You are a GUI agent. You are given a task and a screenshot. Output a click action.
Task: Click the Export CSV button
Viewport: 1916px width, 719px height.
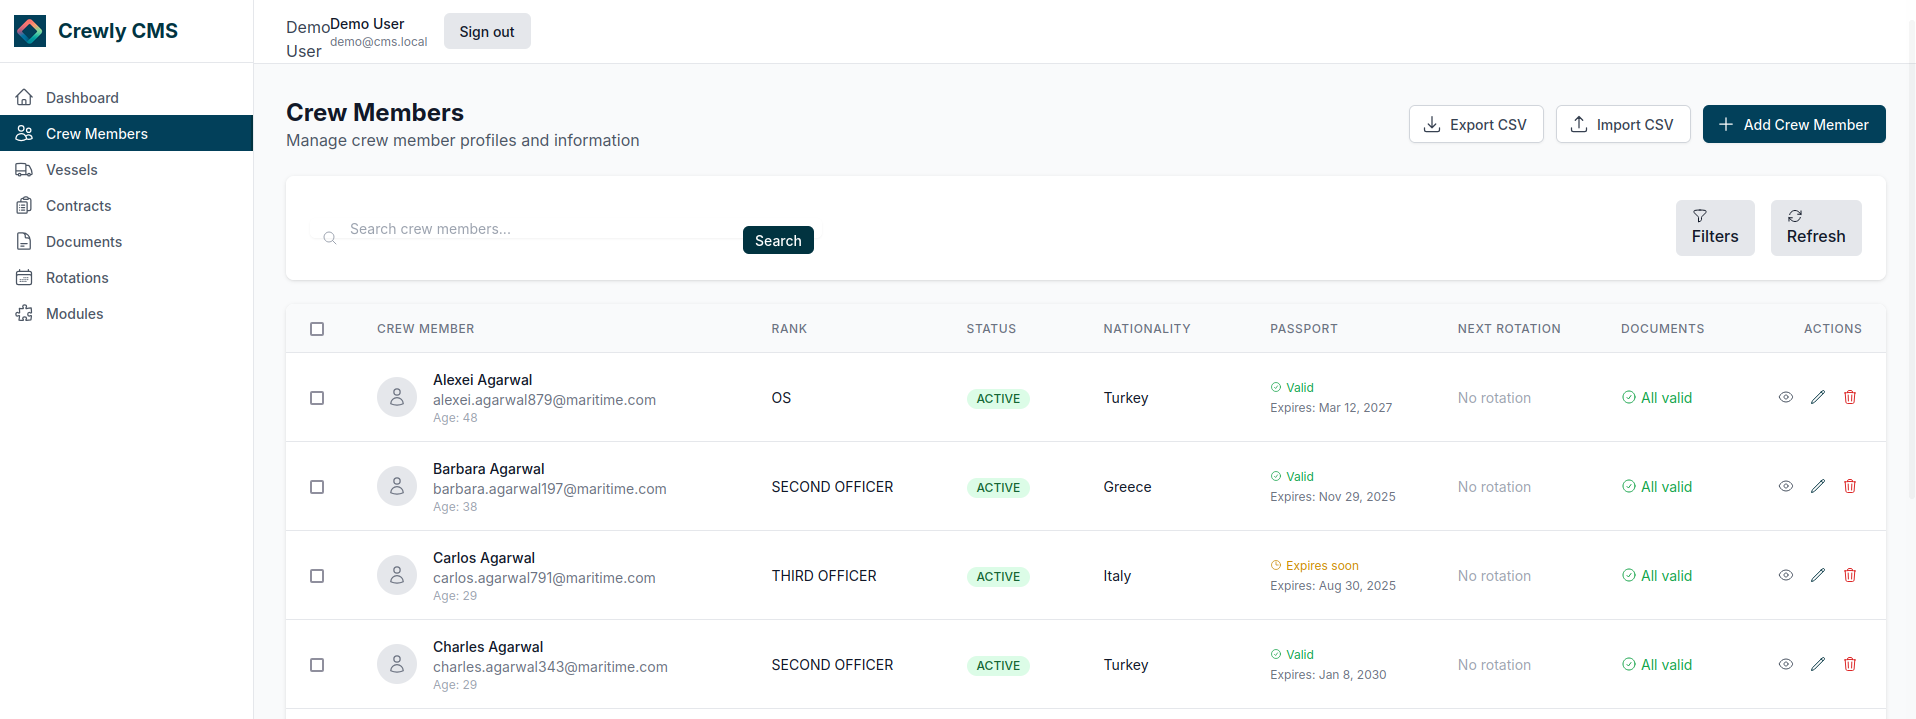[x=1476, y=125]
